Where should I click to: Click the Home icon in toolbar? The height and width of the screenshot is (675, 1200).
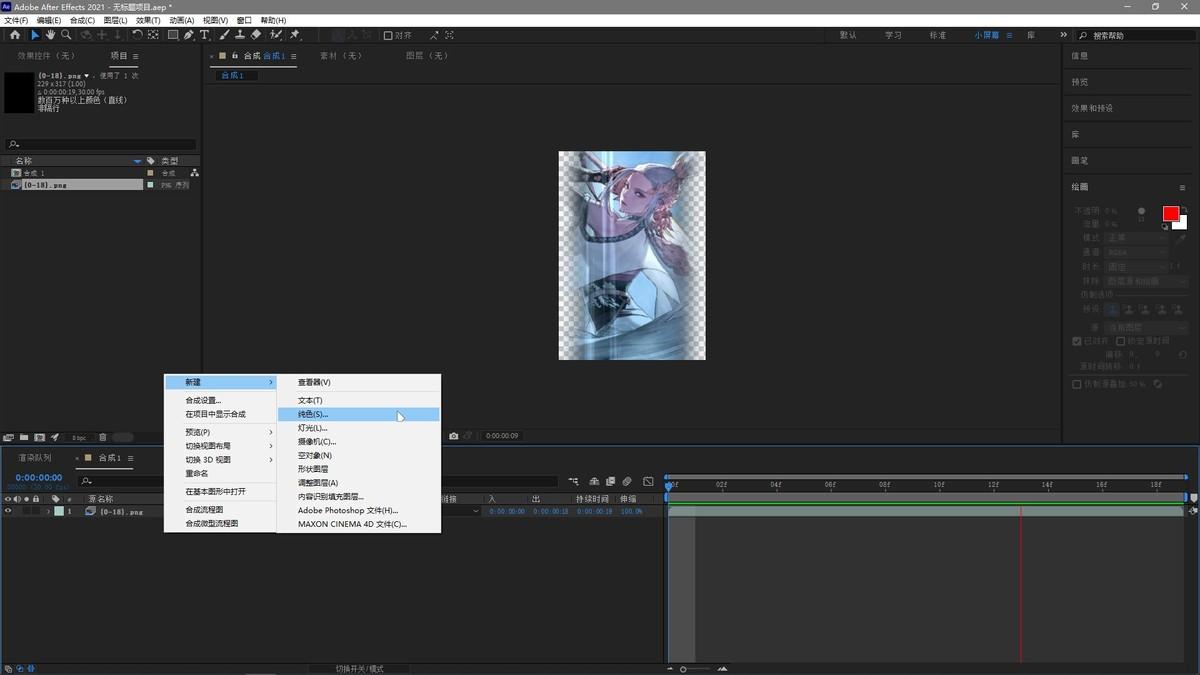14,35
